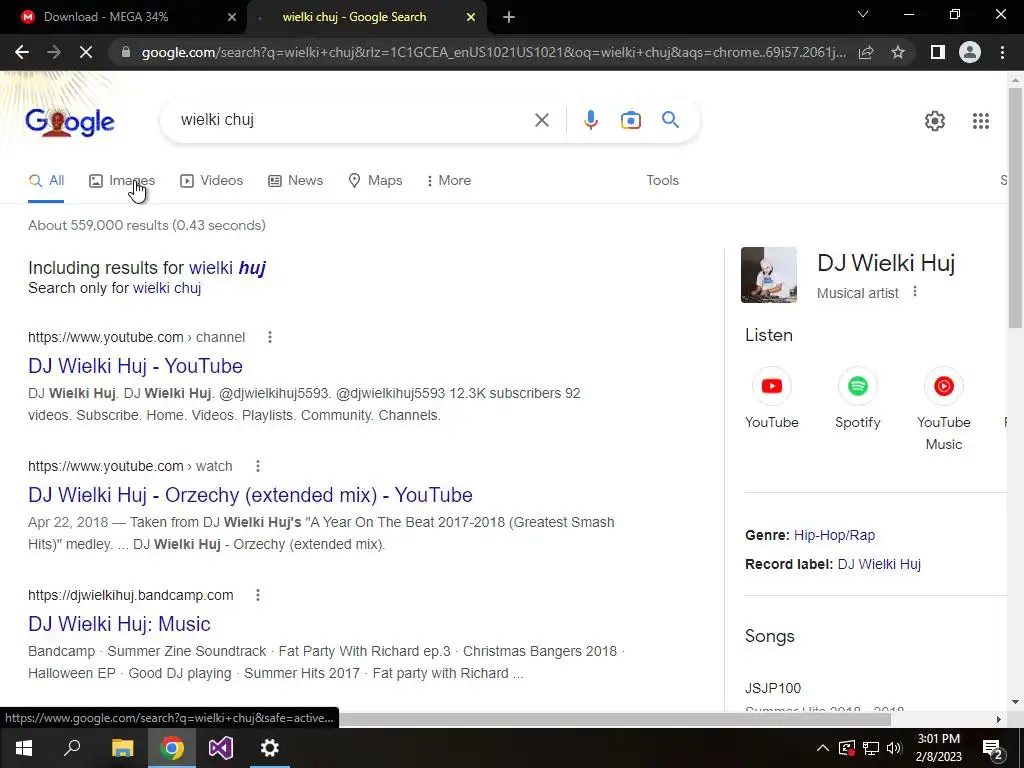
Task: Click the search text field
Action: pyautogui.click(x=353, y=120)
